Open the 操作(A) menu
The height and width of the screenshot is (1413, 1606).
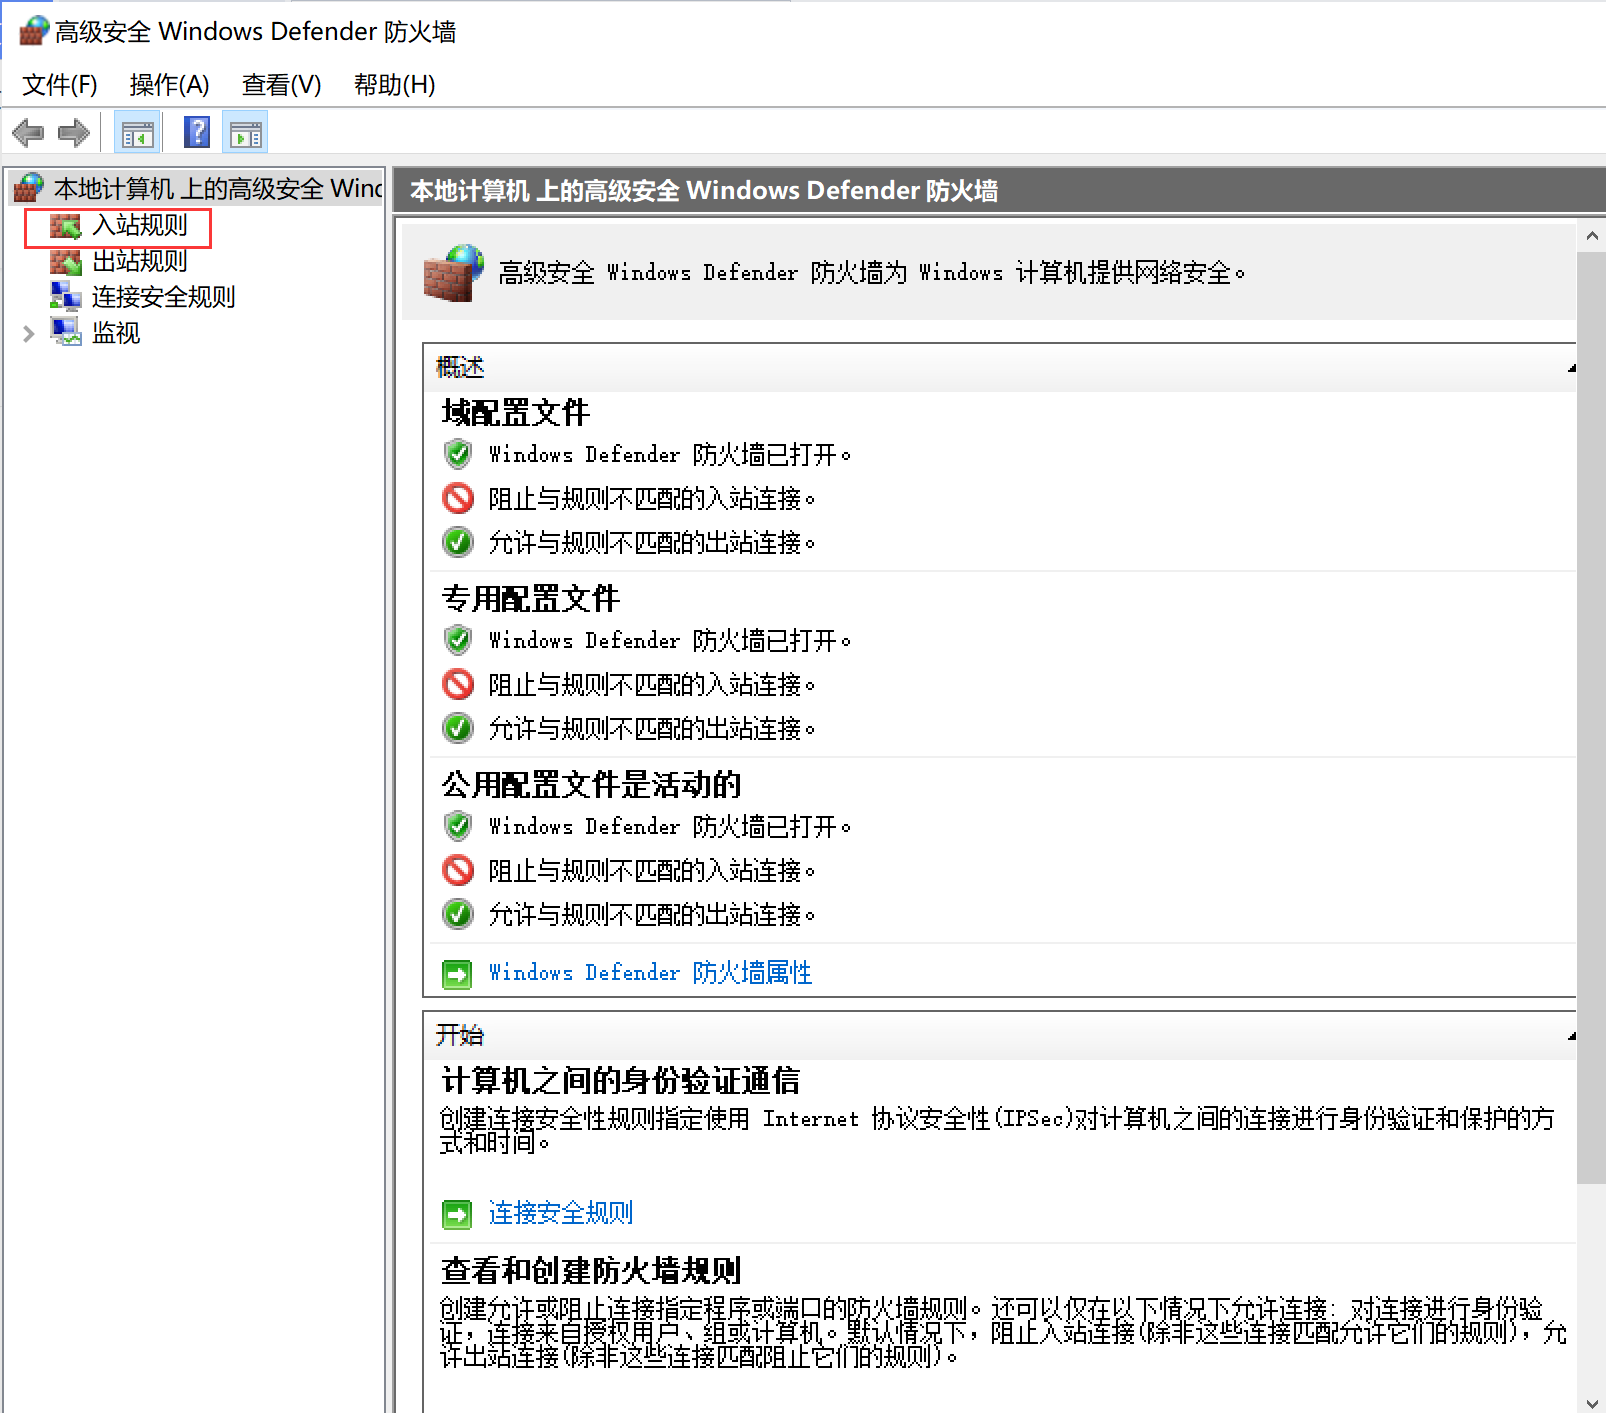[x=169, y=85]
